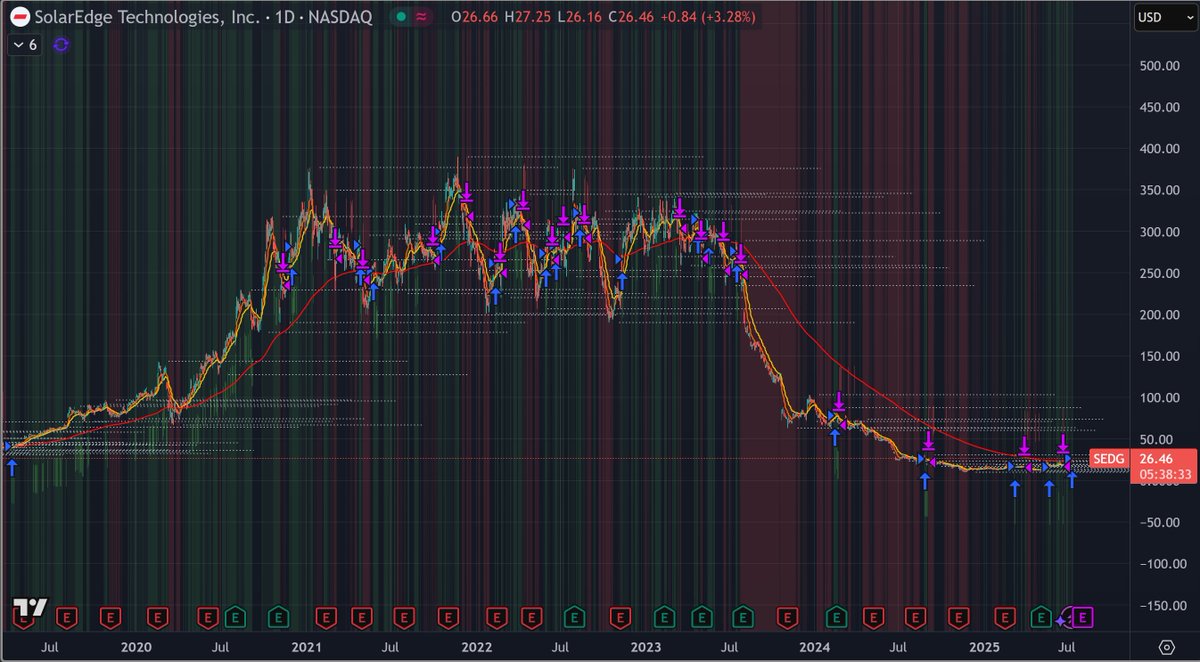Click the TradingView logo on the chart
Viewport: 1200px width, 662px height.
(x=30, y=608)
